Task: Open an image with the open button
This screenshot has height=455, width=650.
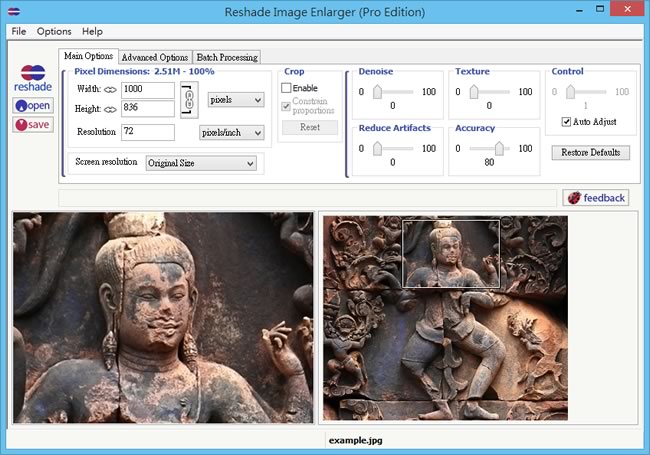Action: coord(33,105)
